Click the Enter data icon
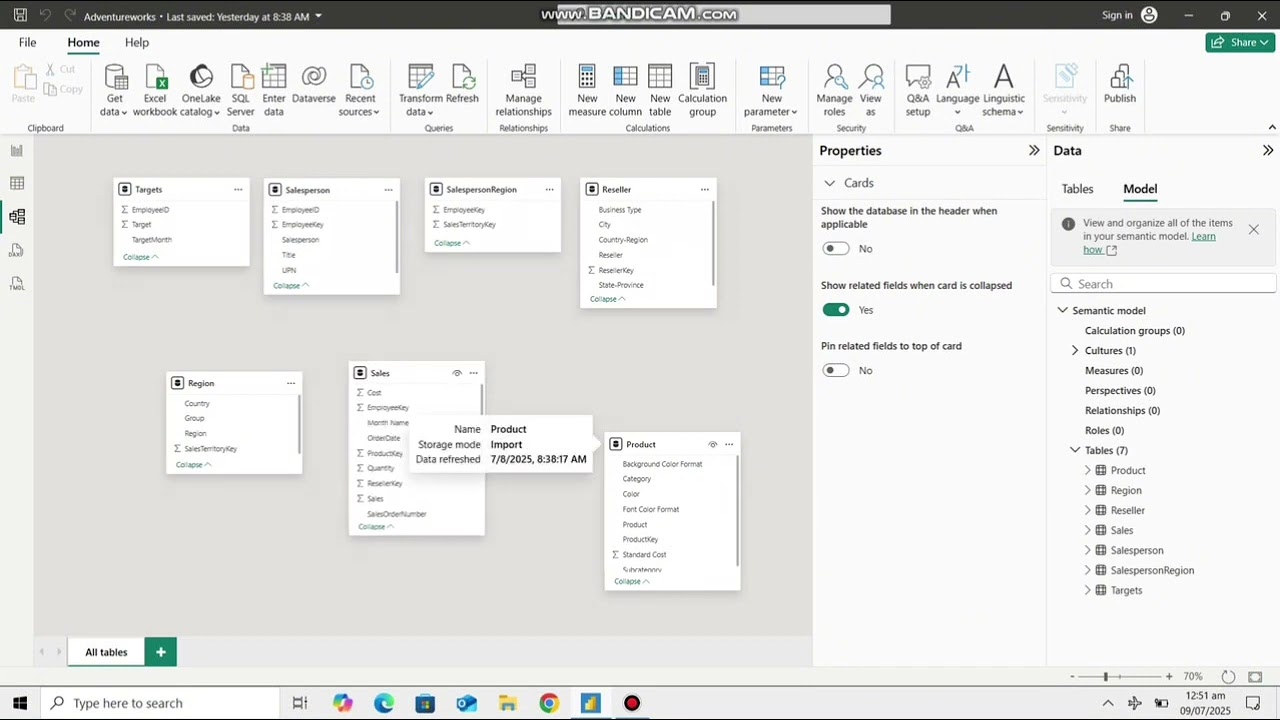Viewport: 1280px width, 720px height. tap(274, 78)
